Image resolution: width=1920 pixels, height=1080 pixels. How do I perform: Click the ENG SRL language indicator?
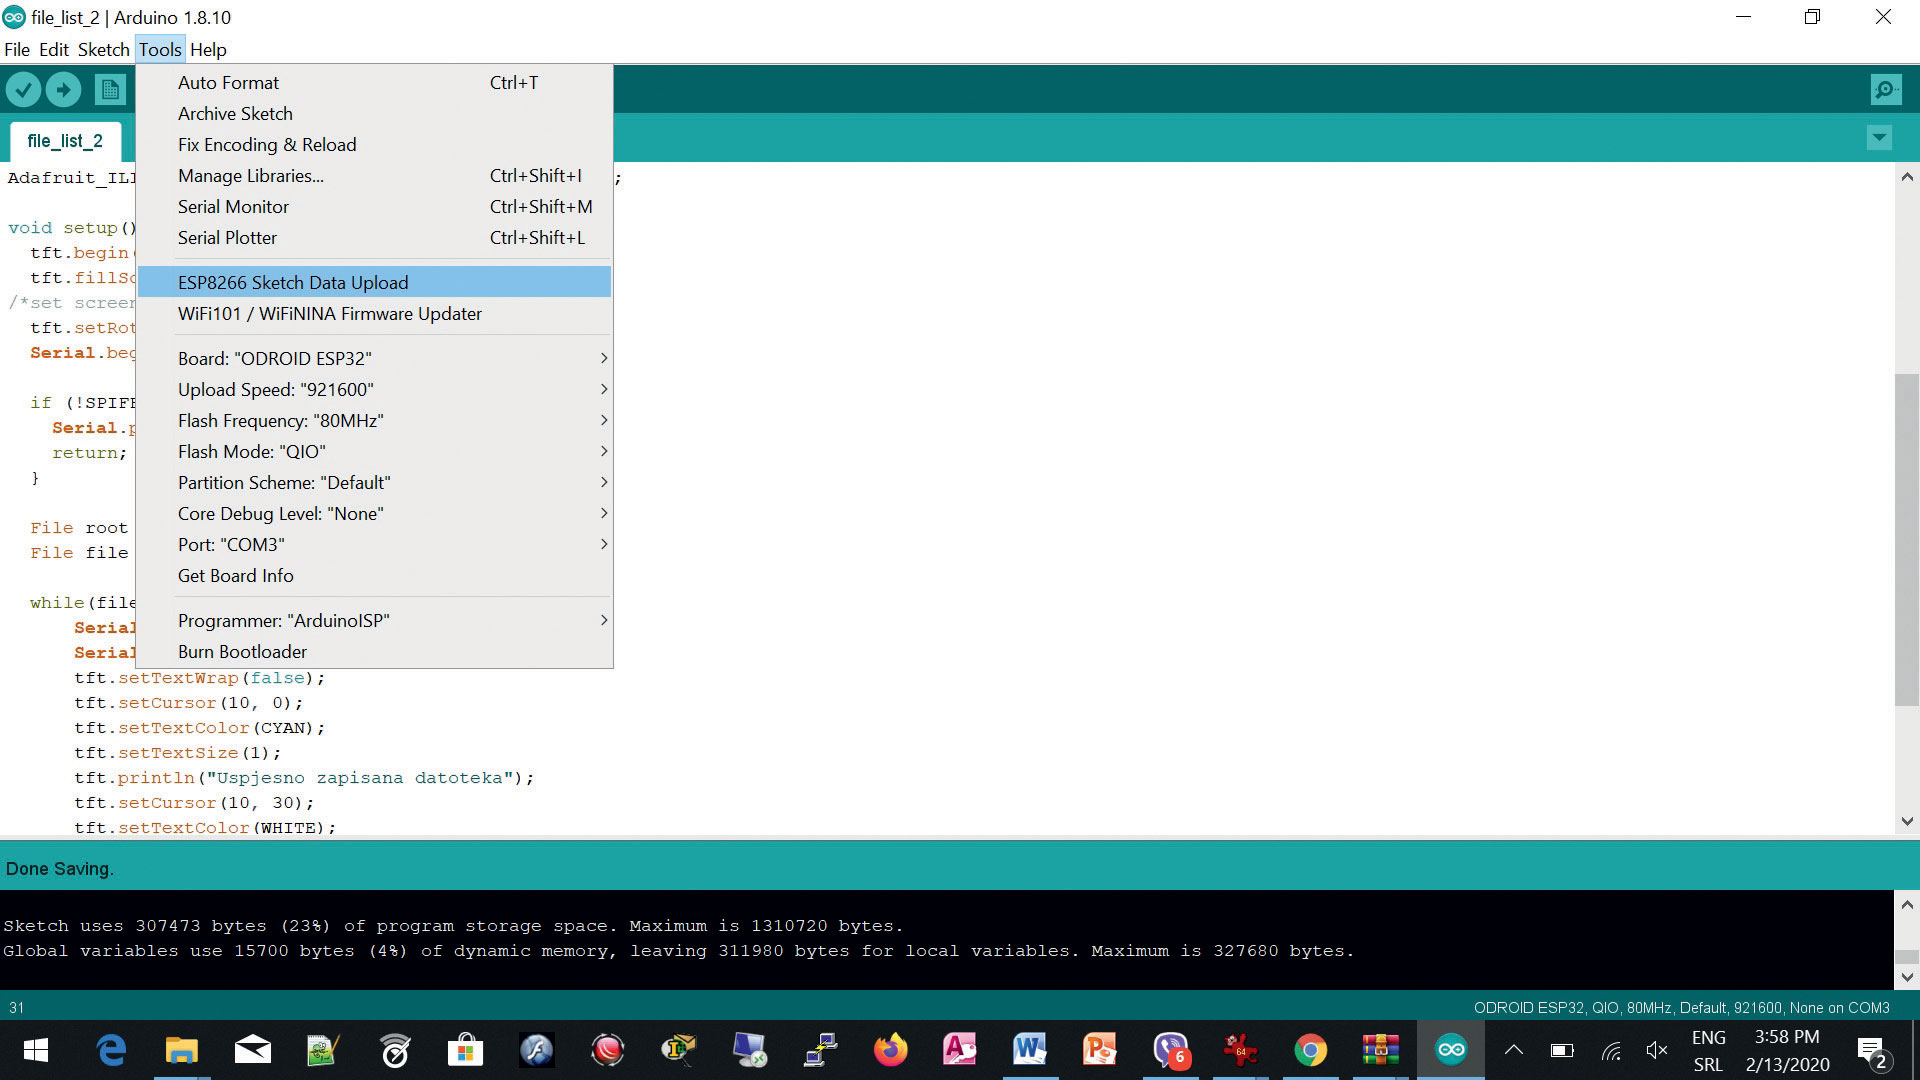[x=1708, y=1051]
